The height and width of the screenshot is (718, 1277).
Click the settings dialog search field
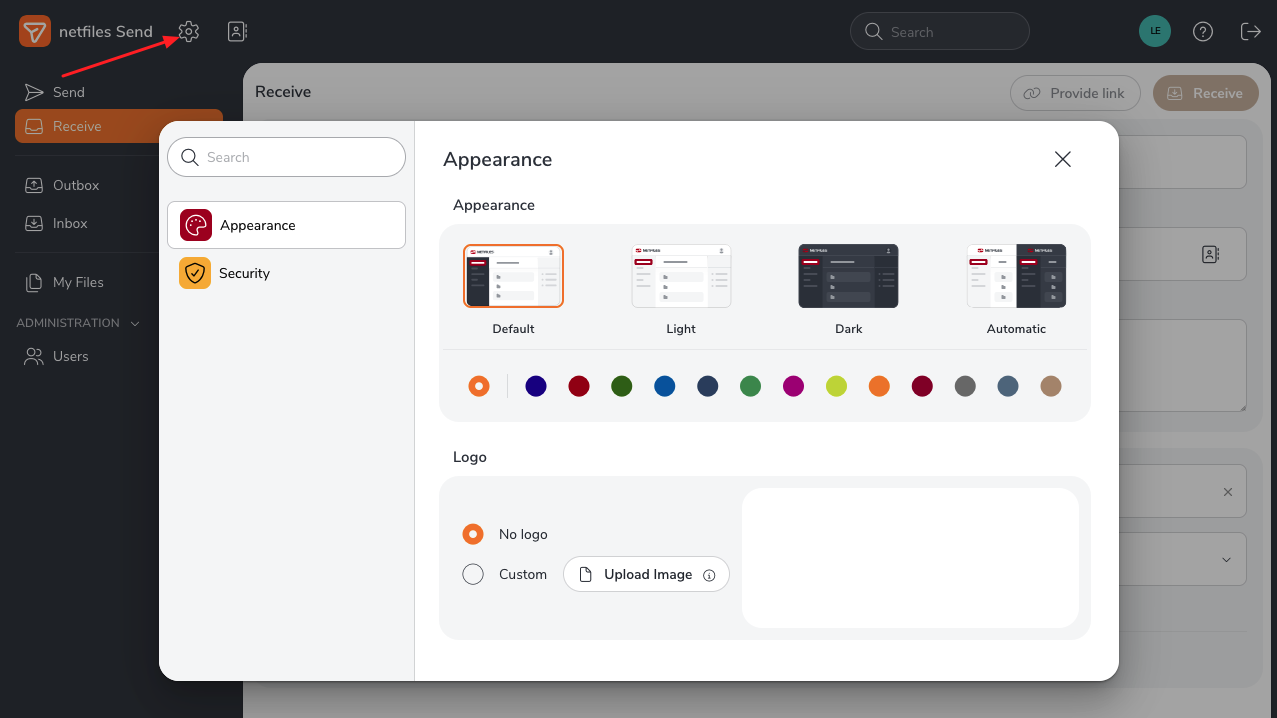coord(286,157)
